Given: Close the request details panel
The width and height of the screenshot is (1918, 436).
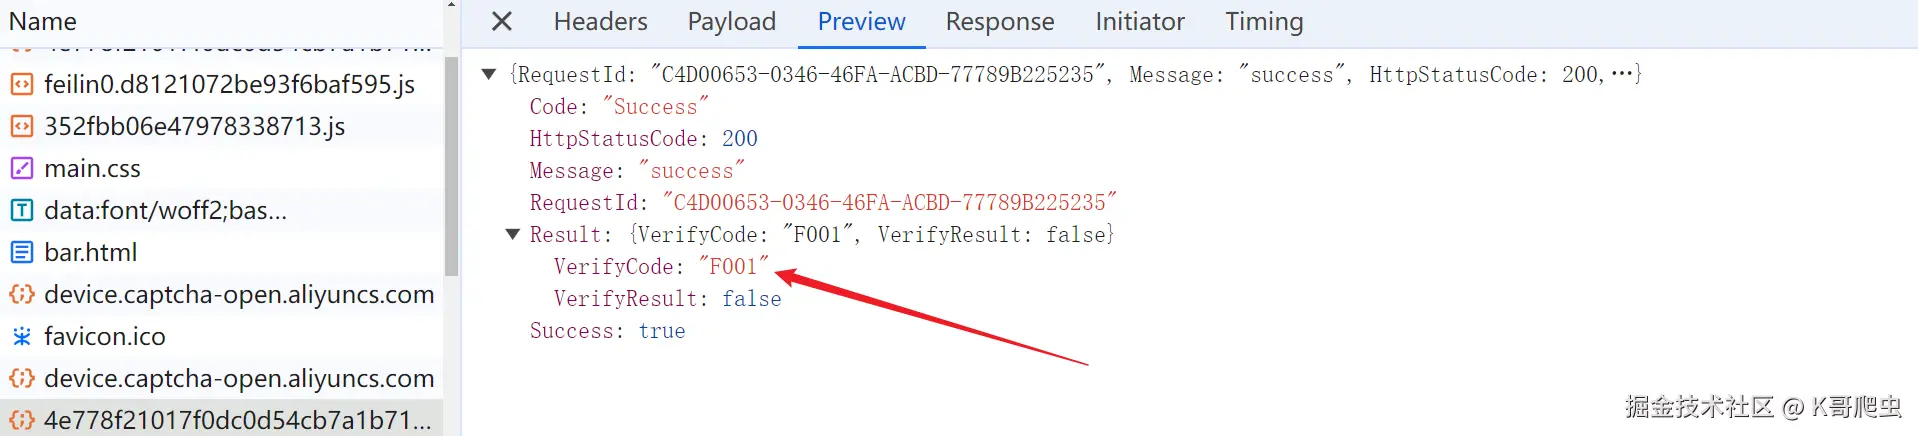Looking at the screenshot, I should click(x=502, y=21).
